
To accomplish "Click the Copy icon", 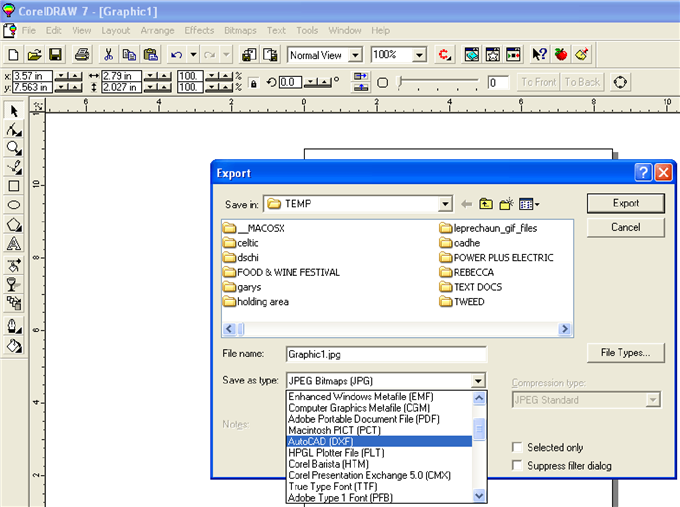I will tap(129, 55).
